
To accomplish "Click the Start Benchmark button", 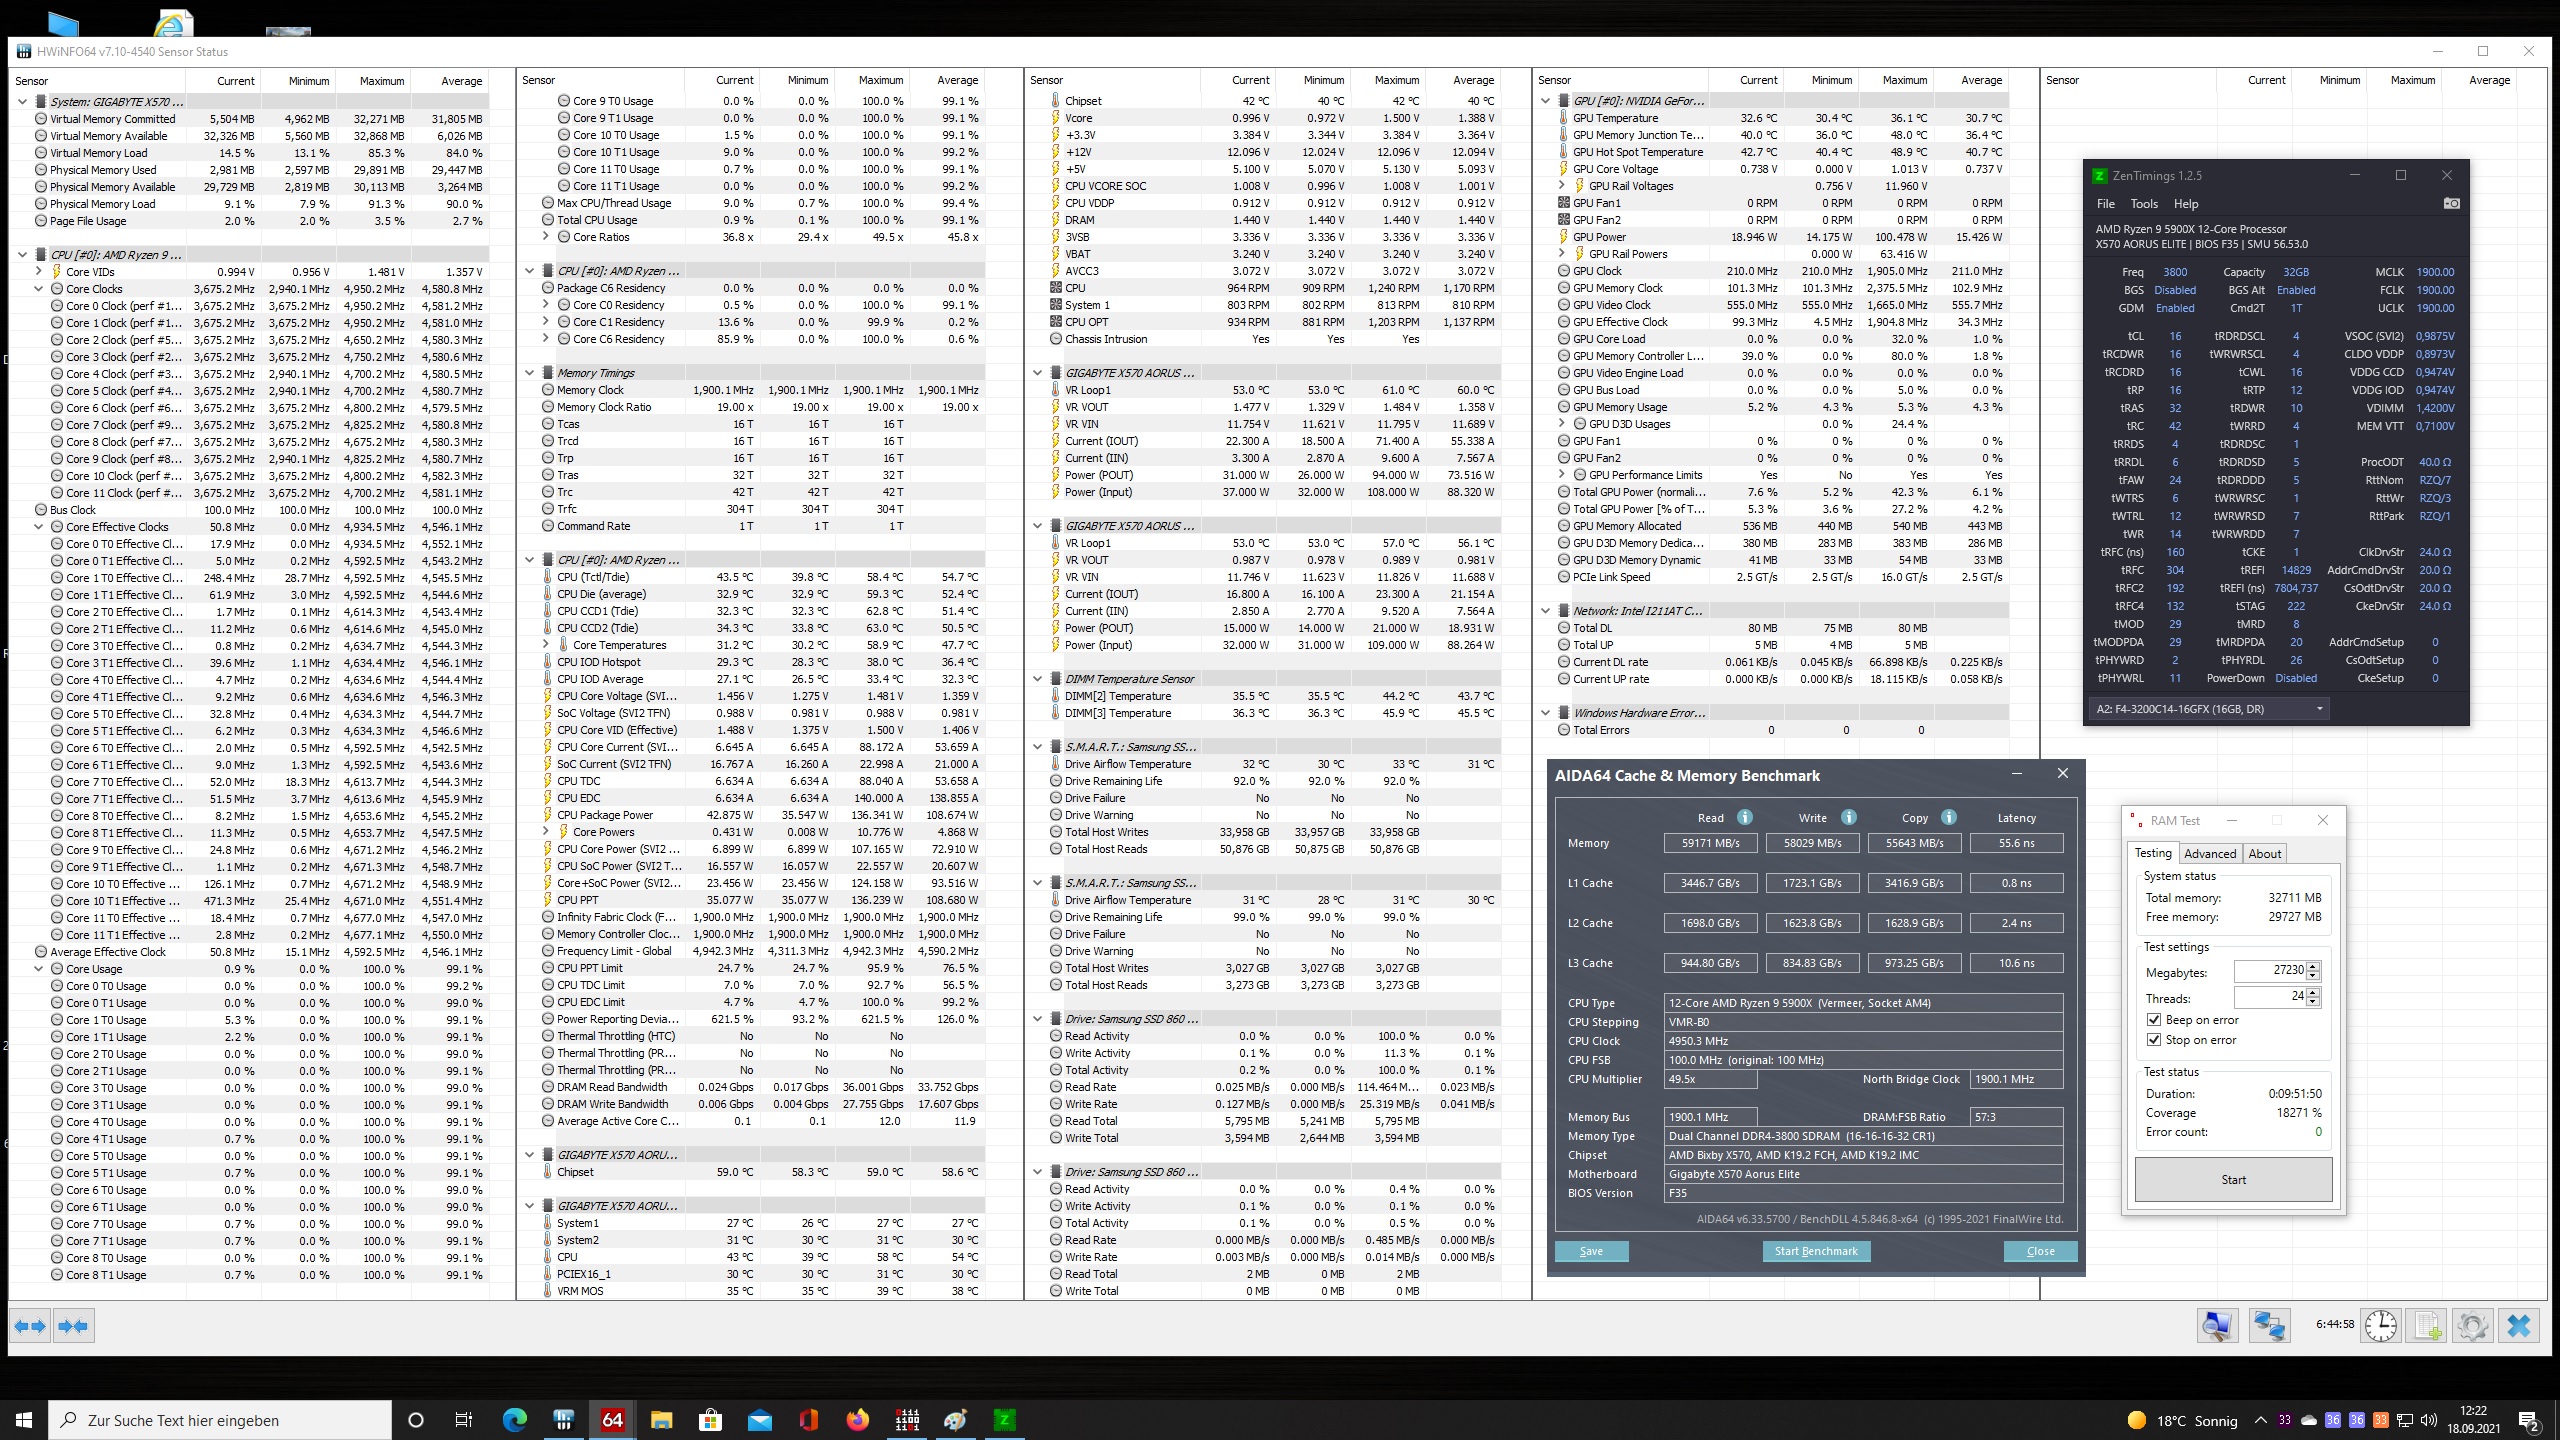I will (x=1815, y=1251).
